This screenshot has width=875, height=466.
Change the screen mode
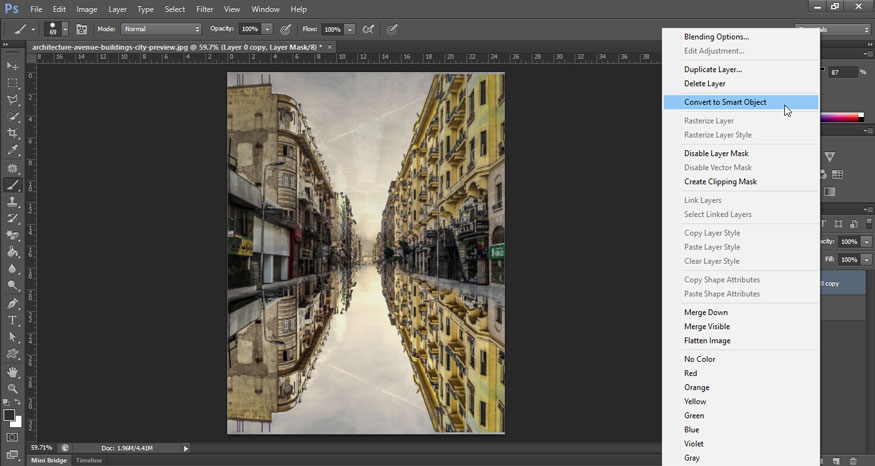pos(12,454)
